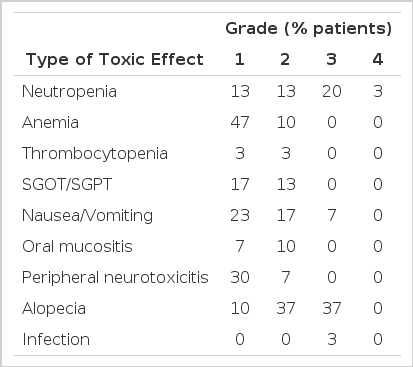
Task: Click Peripheral neurotoxicitis grade 1 value 30
Action: tap(240, 277)
